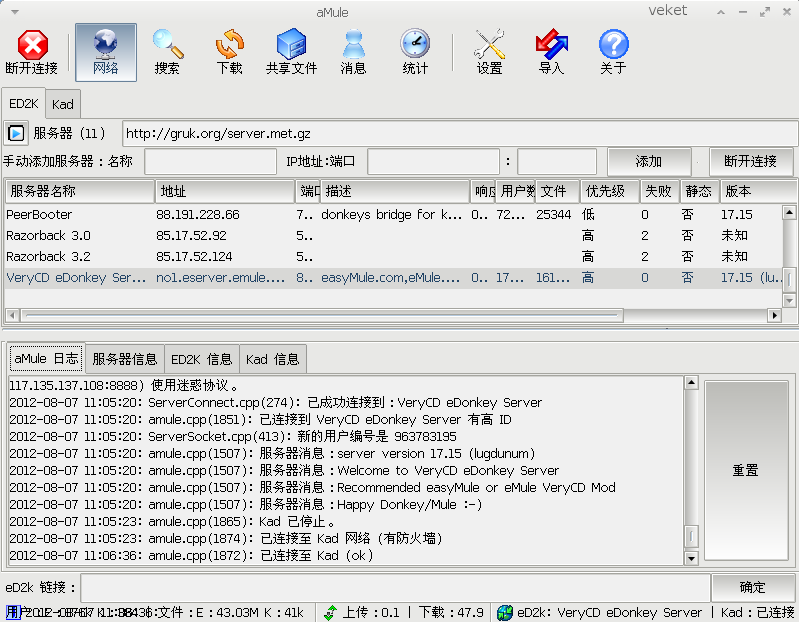The image size is (799, 622).
Task: Sort by 地址 column header
Action: [x=225, y=191]
